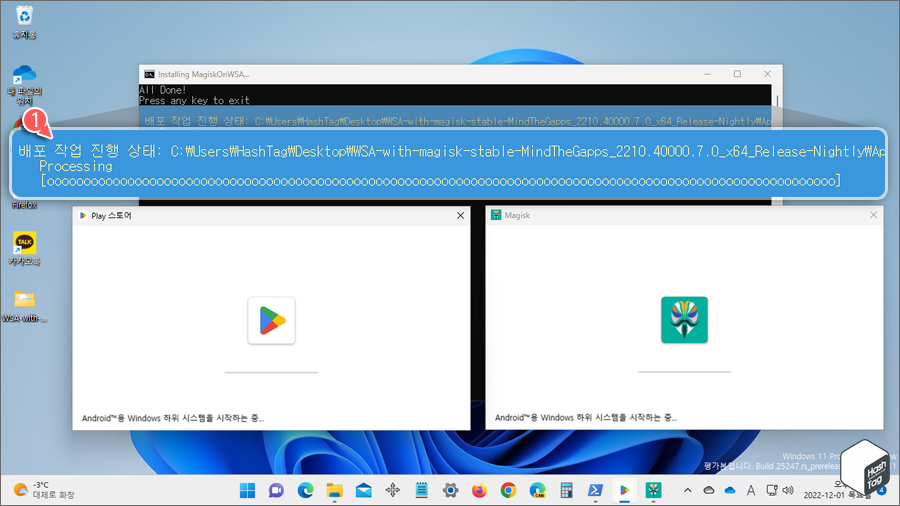The height and width of the screenshot is (506, 900).
Task: Open the Recycle Bin desktop icon
Action: (x=24, y=23)
